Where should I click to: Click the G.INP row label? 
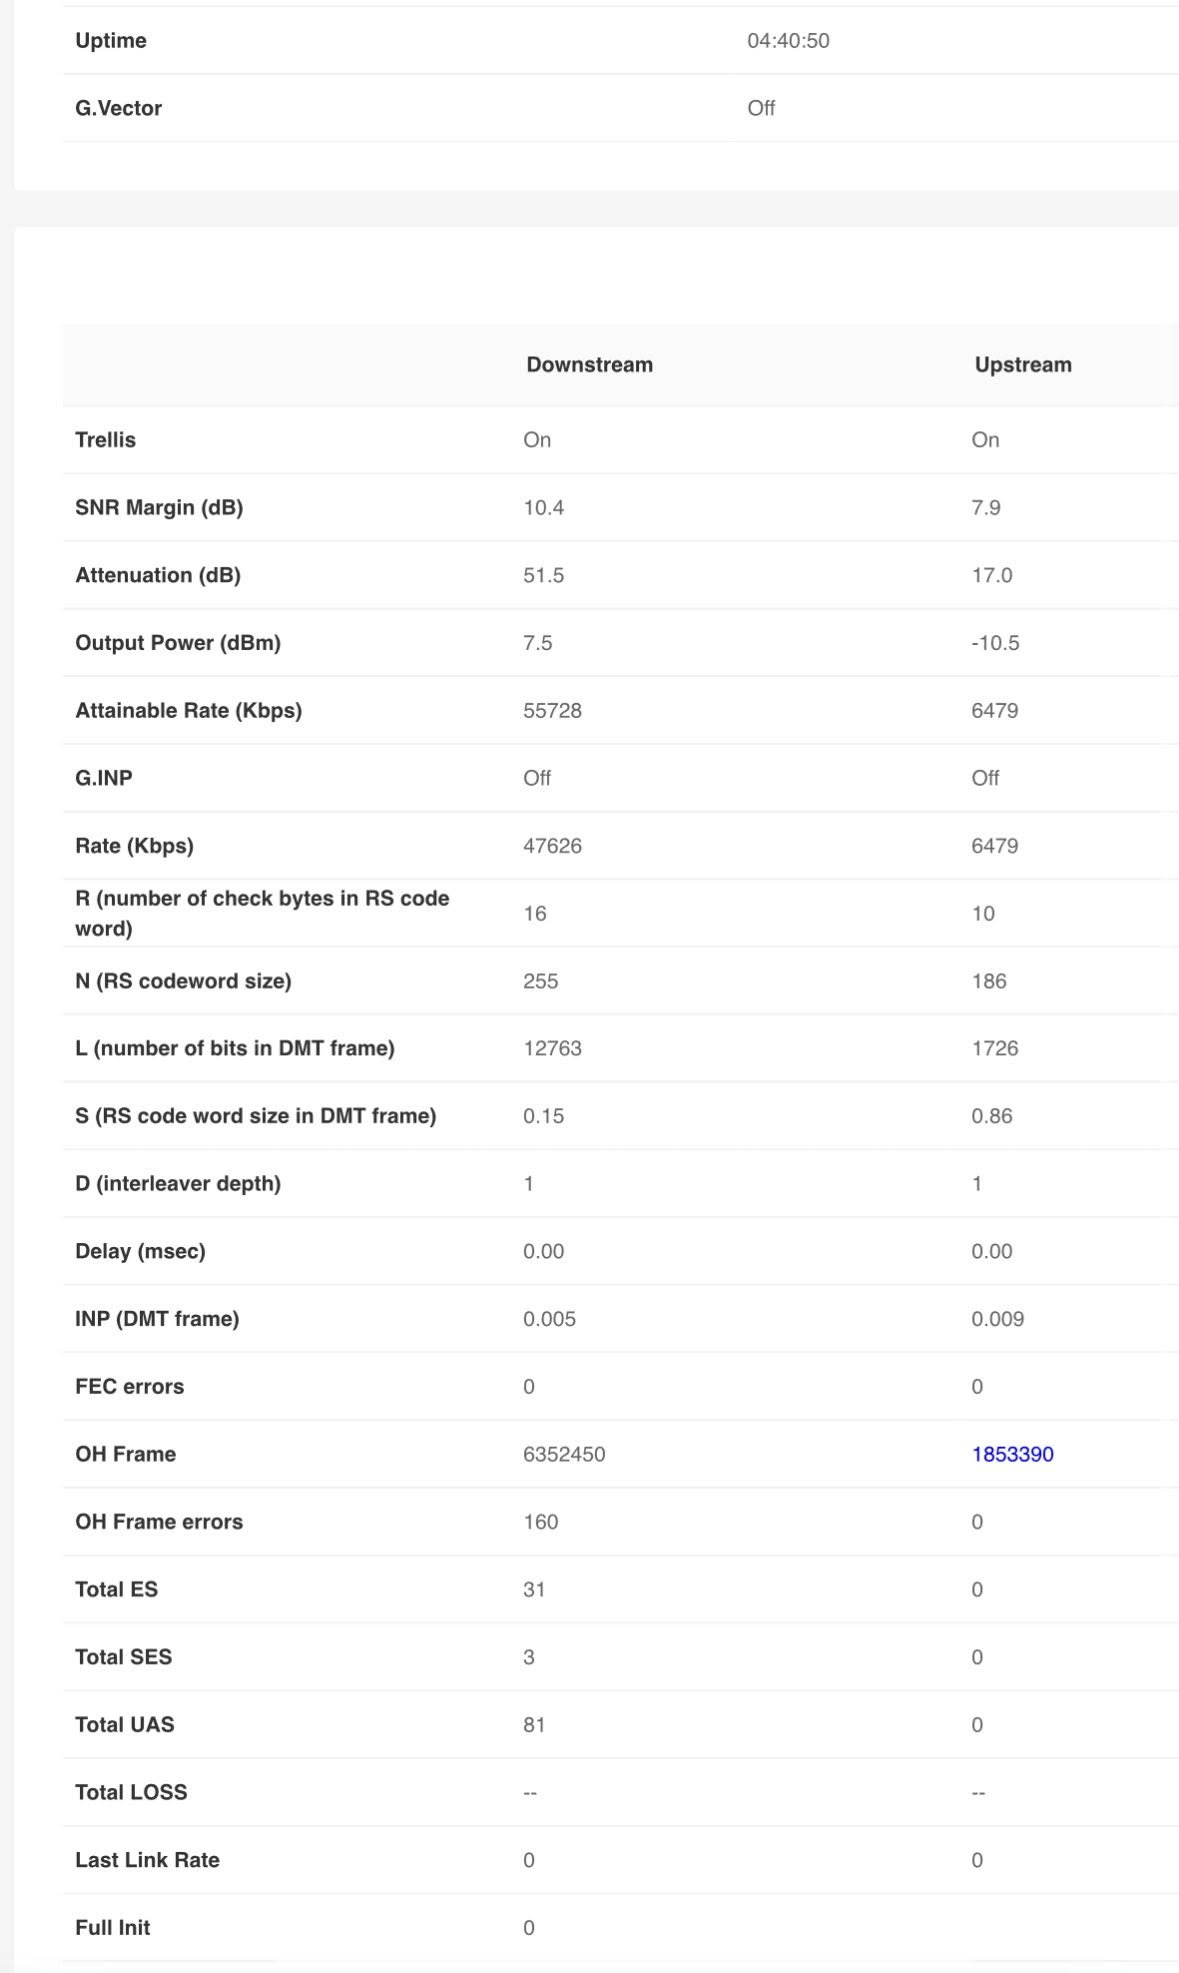104,778
